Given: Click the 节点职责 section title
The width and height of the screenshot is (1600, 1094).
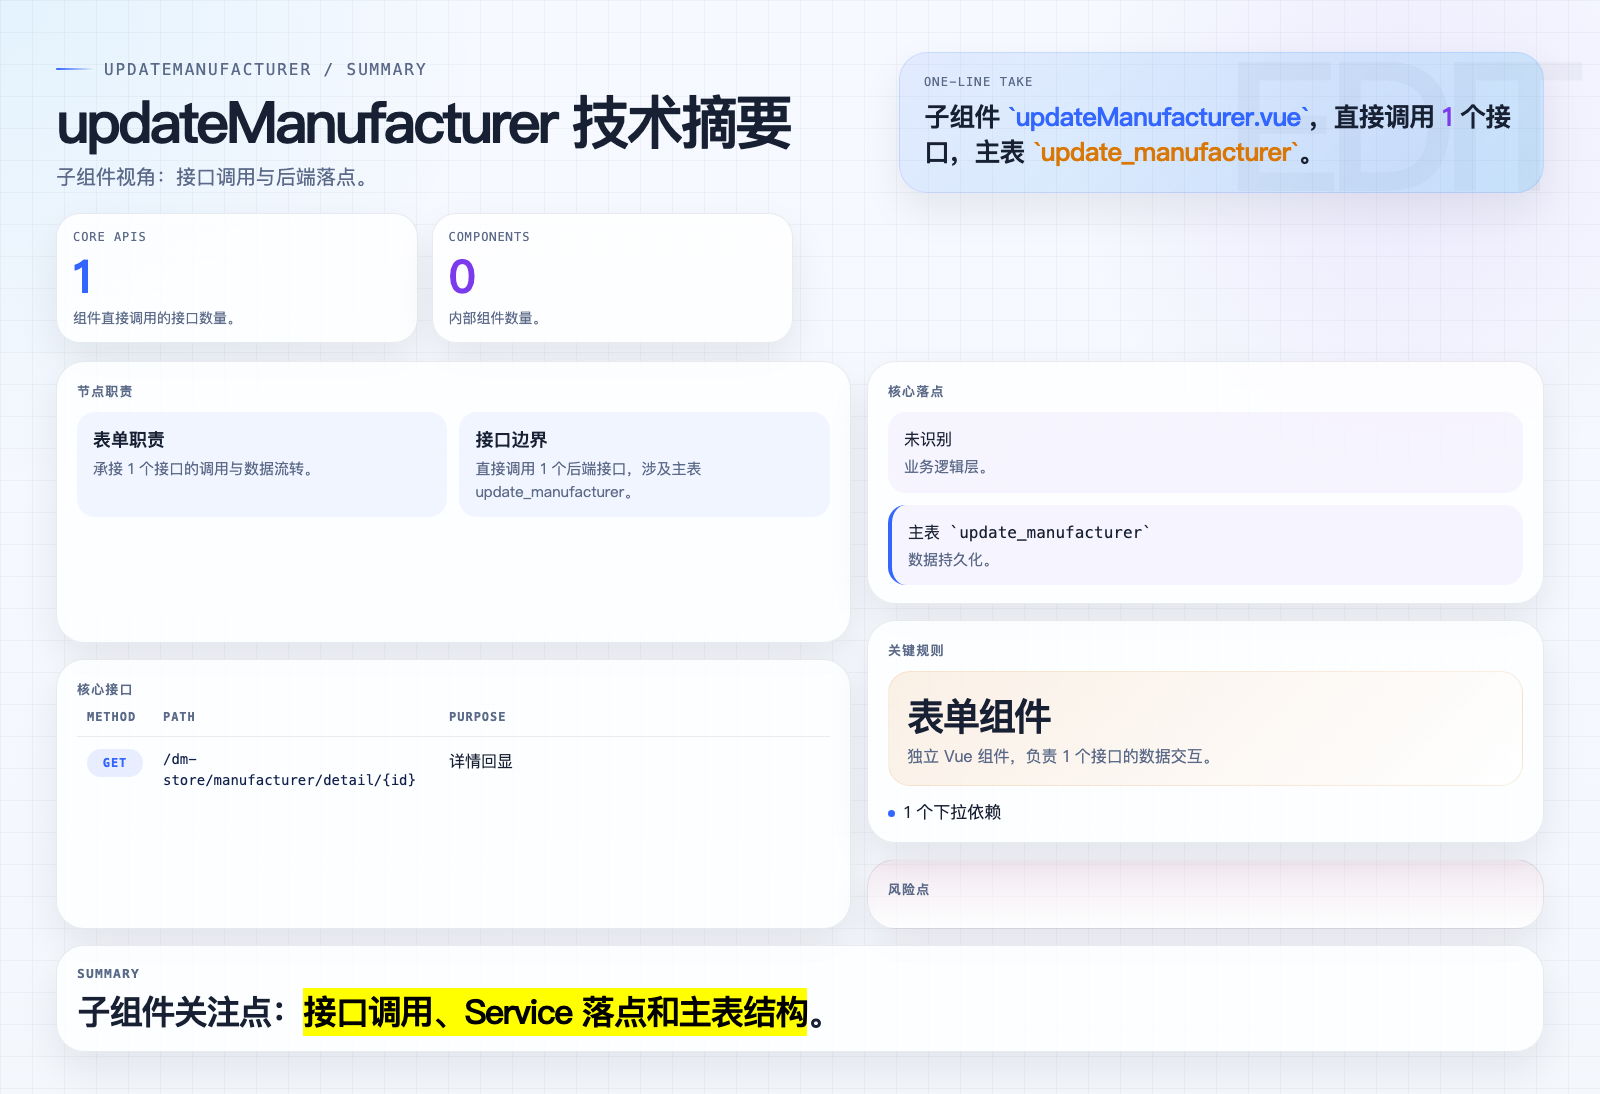Looking at the screenshot, I should pos(105,391).
